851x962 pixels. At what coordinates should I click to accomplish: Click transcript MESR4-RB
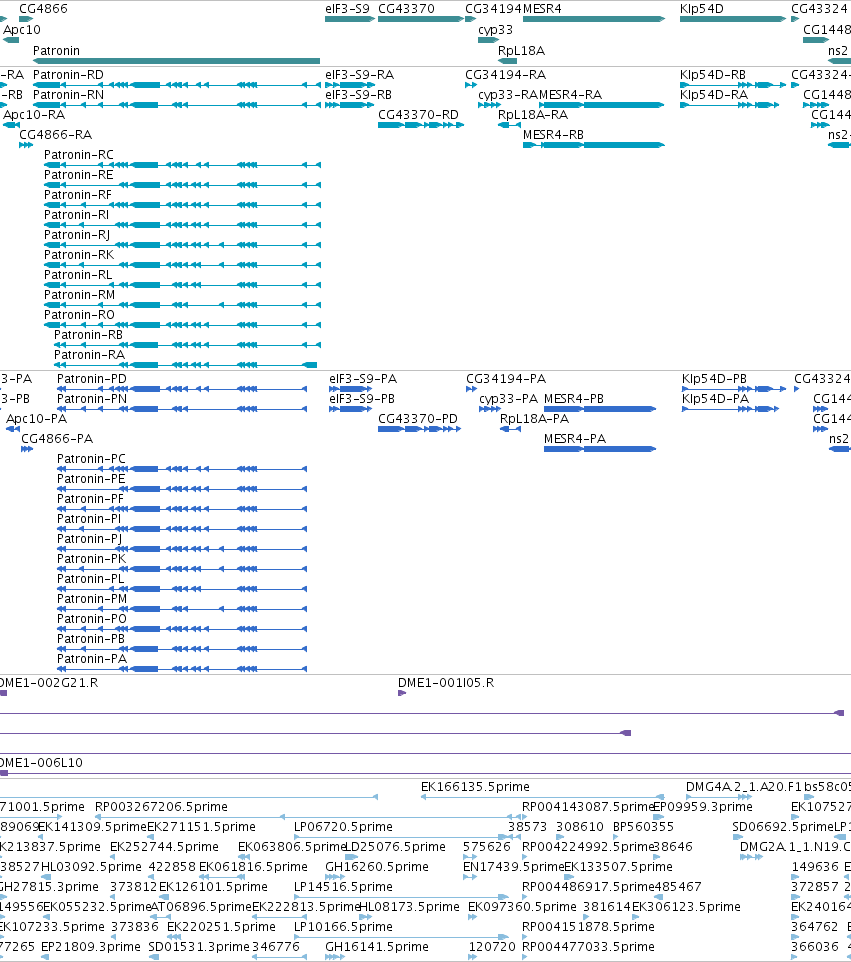click(x=594, y=145)
